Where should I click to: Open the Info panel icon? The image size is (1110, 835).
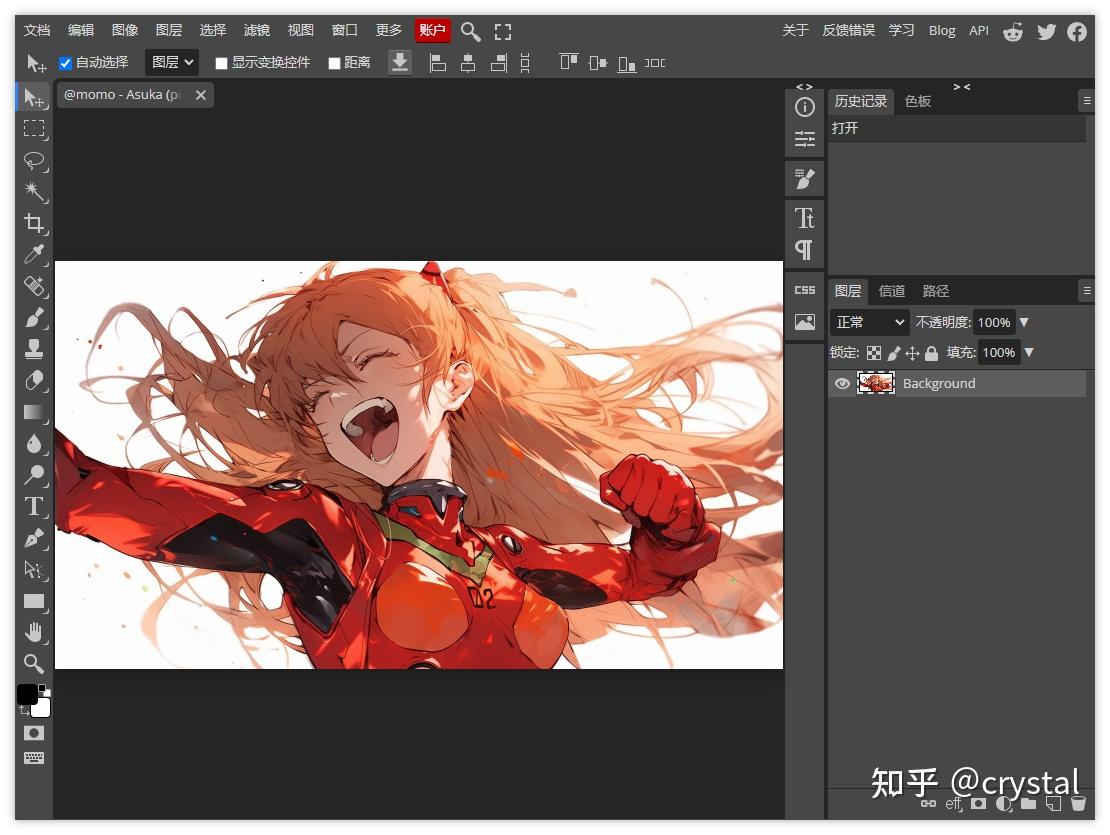coord(805,107)
